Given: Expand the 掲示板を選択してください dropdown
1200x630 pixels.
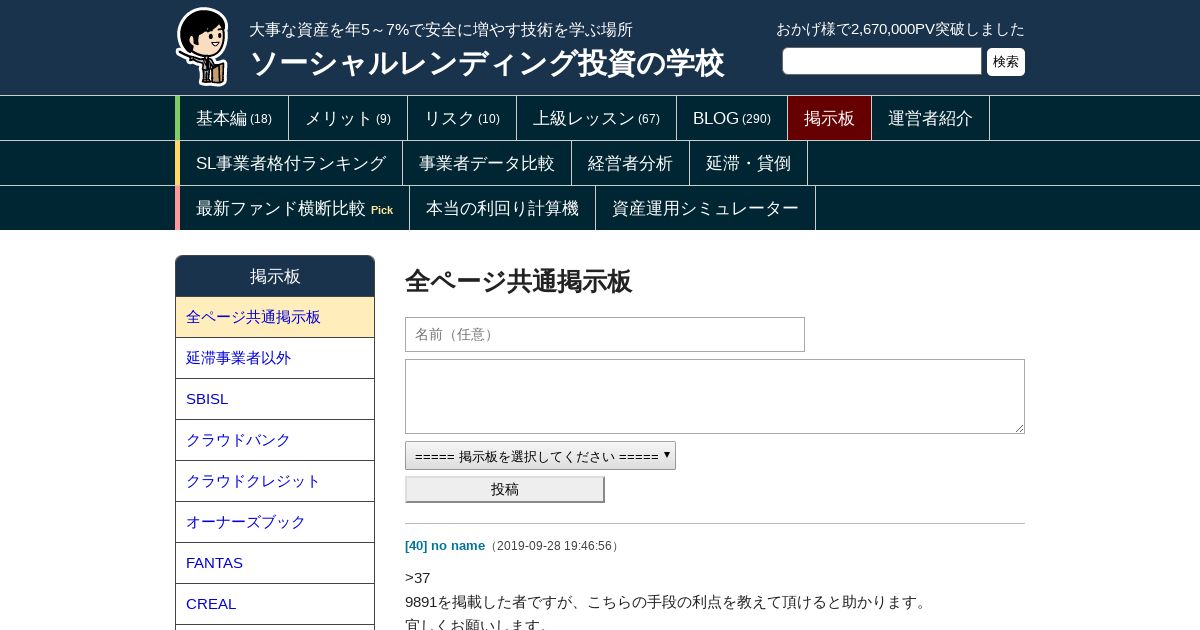Looking at the screenshot, I should 540,456.
